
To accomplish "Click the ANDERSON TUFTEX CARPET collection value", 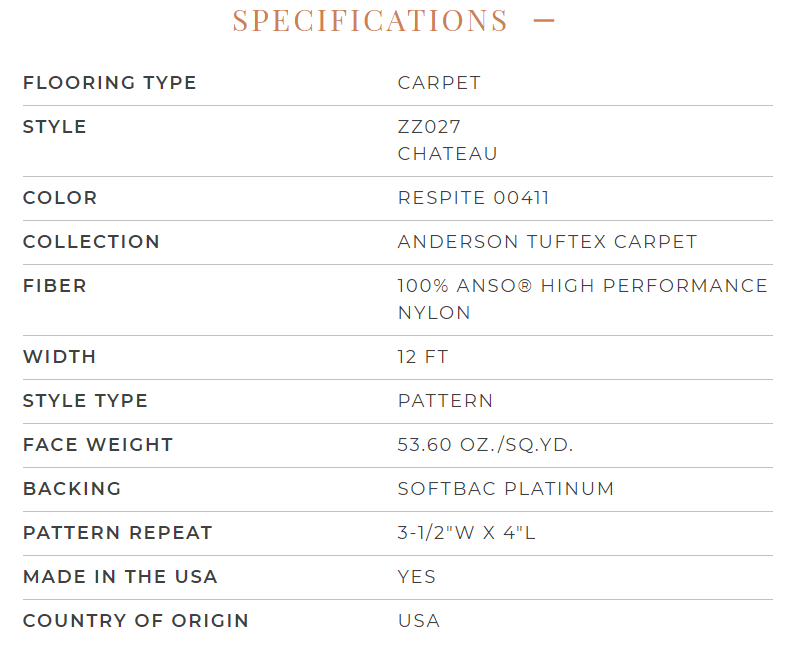I will (548, 242).
